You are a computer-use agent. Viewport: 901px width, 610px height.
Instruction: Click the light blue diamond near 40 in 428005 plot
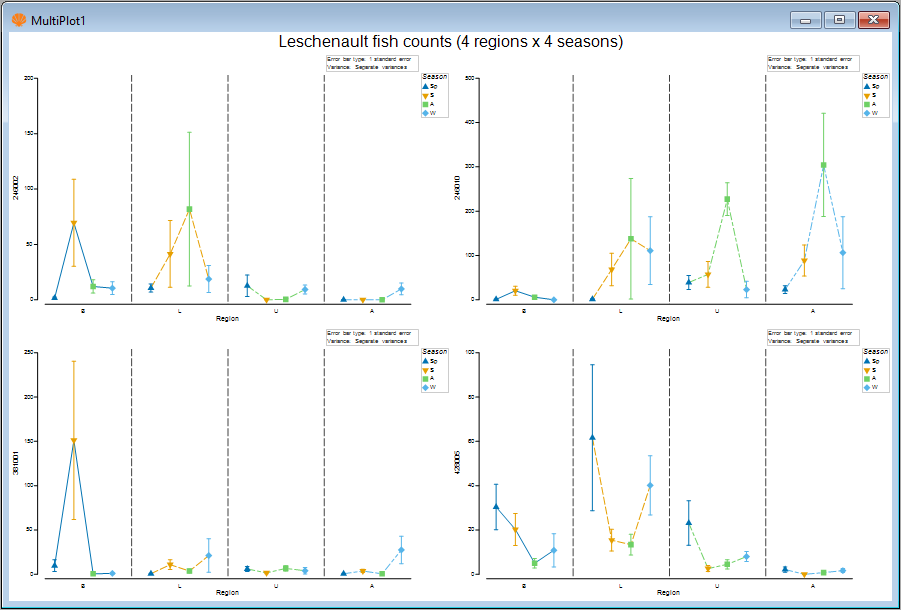[650, 485]
